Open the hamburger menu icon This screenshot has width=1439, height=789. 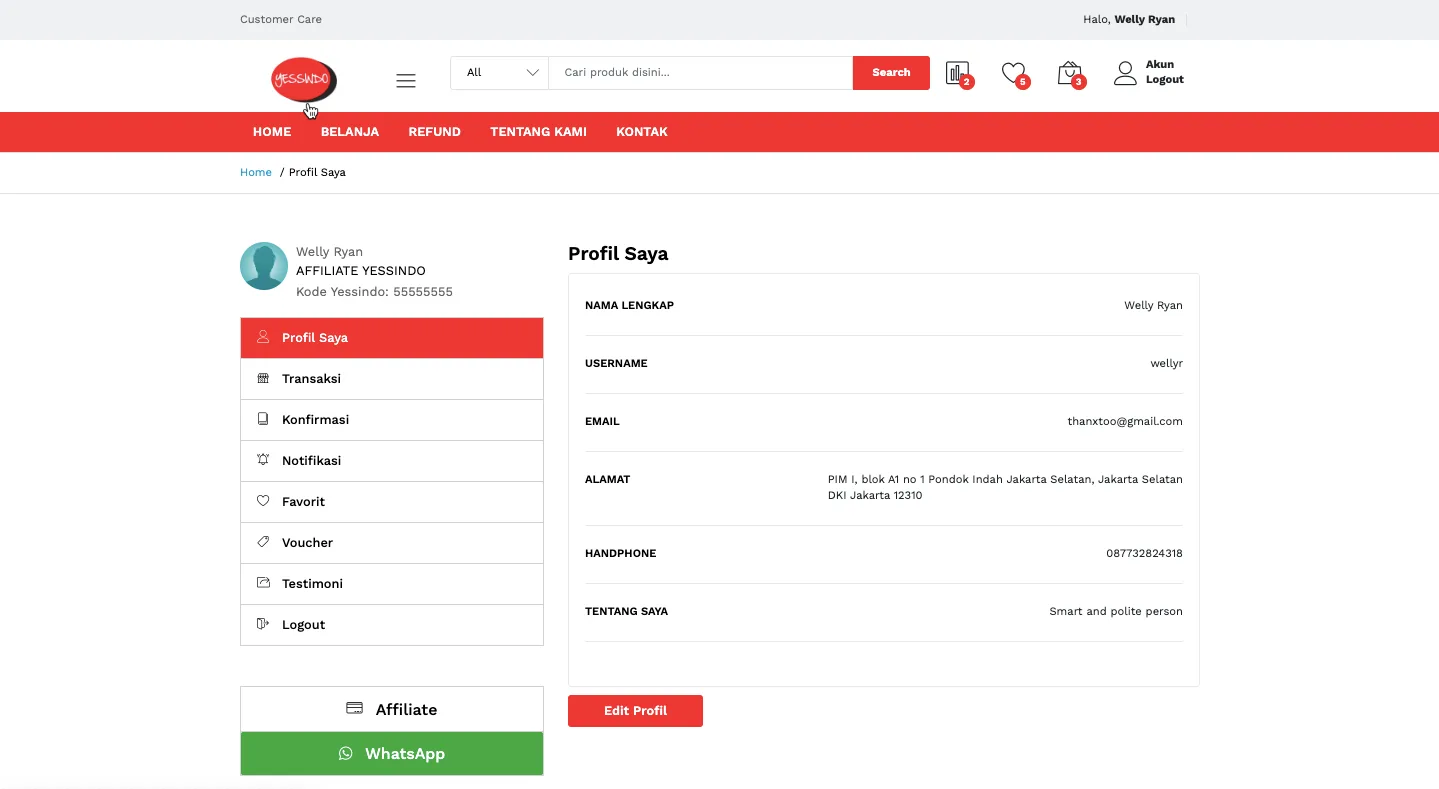(406, 81)
